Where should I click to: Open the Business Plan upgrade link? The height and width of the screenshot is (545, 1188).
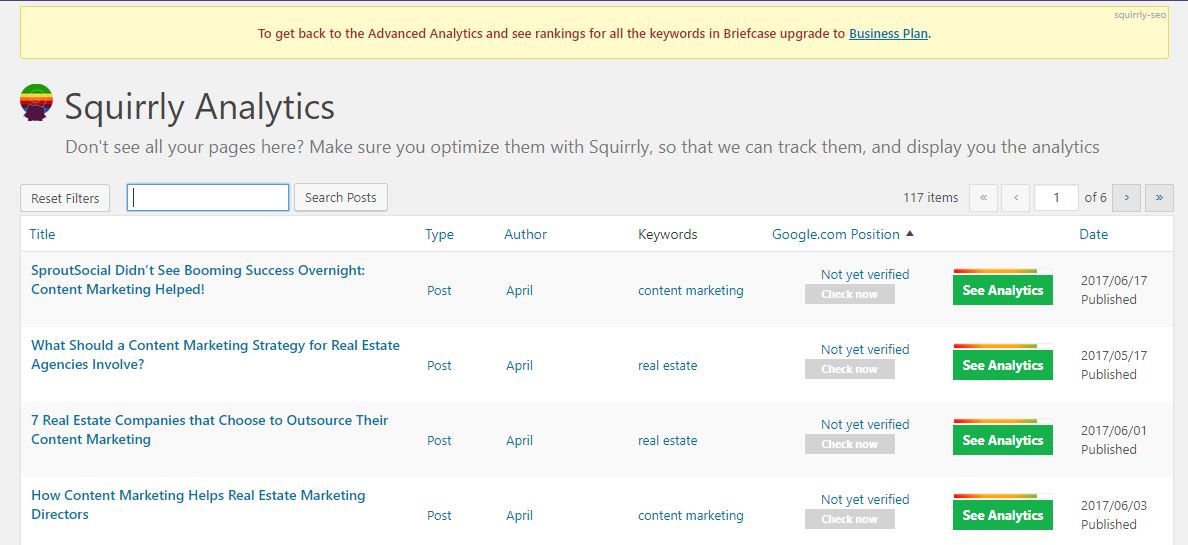point(888,33)
